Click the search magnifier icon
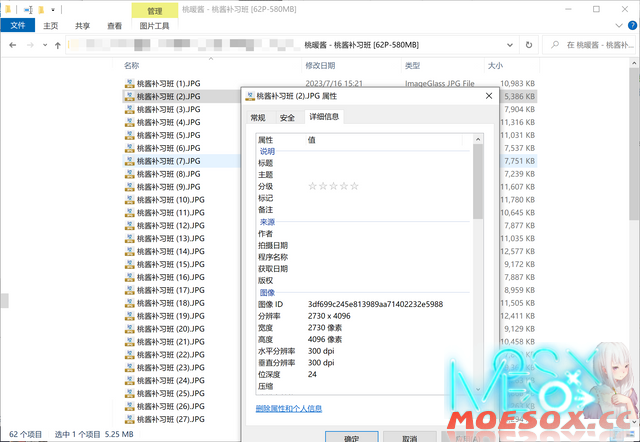Screen dimensions: 640x442 [x=555, y=45]
